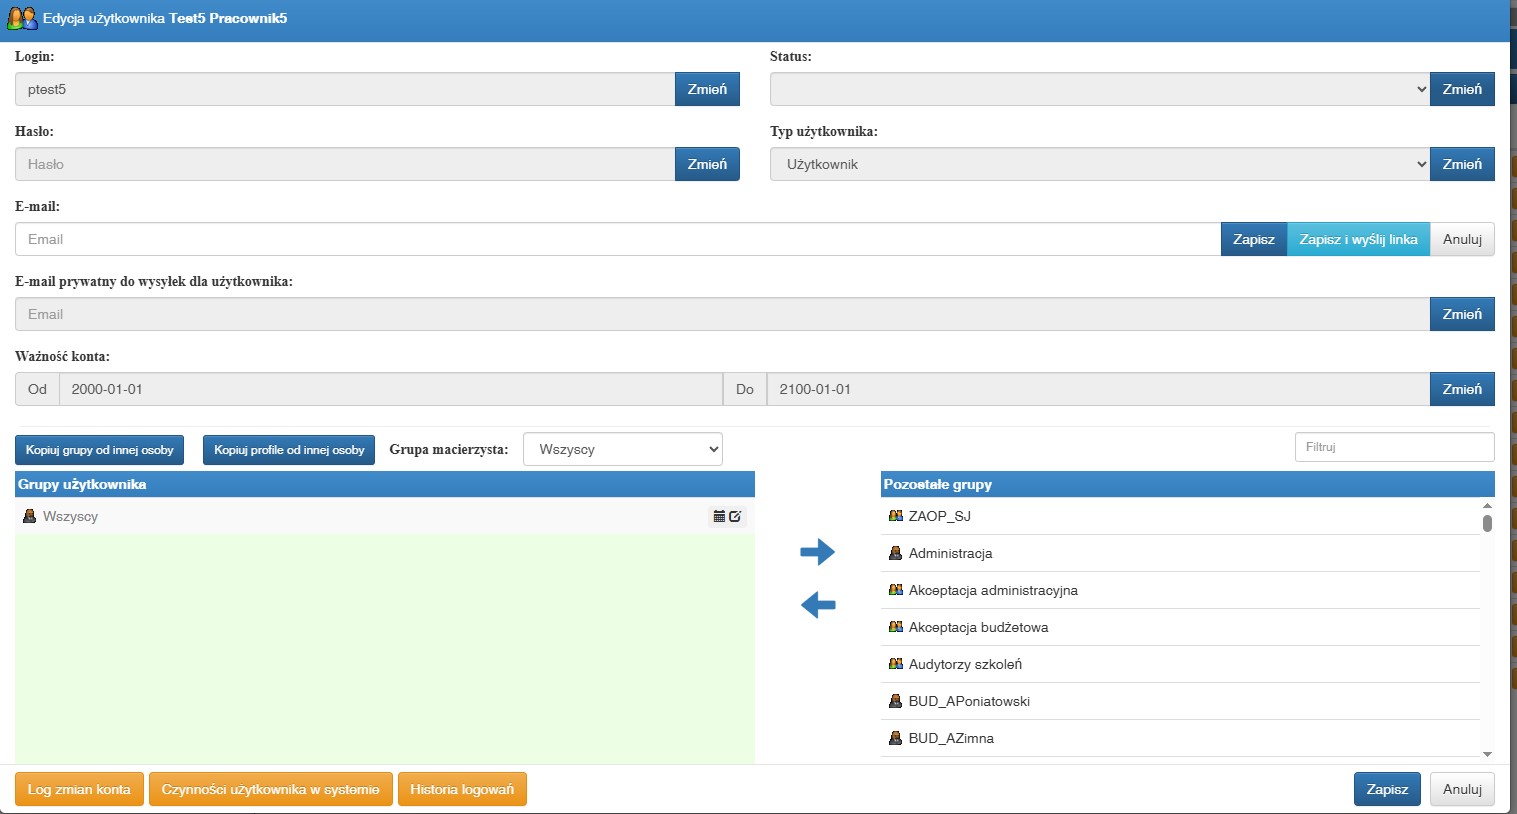Click the left arrow to move group
Image resolution: width=1517 pixels, height=814 pixels.
[817, 604]
